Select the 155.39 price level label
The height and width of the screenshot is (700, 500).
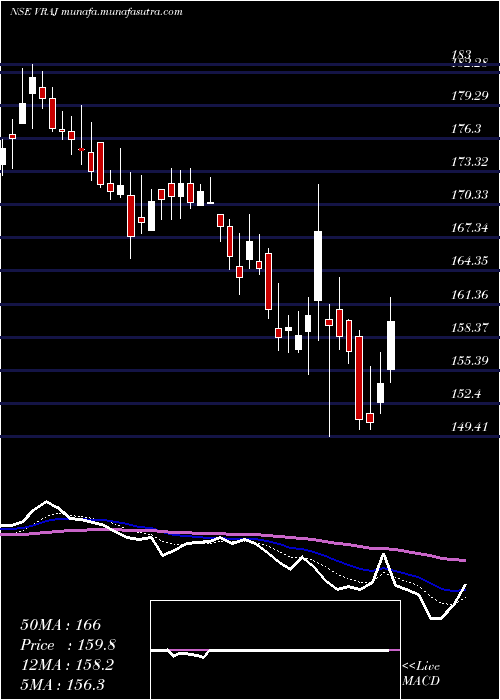(x=469, y=361)
